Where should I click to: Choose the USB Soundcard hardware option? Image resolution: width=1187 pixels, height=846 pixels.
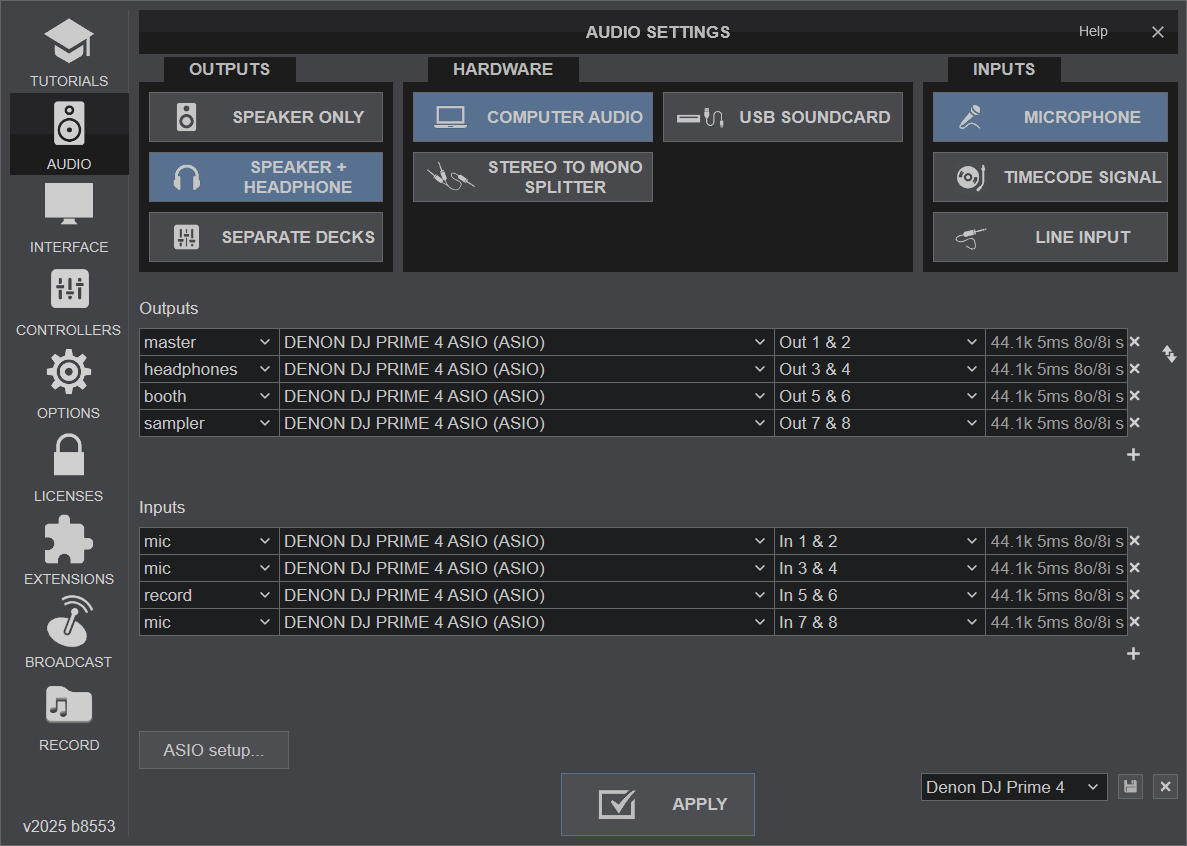[x=783, y=117]
